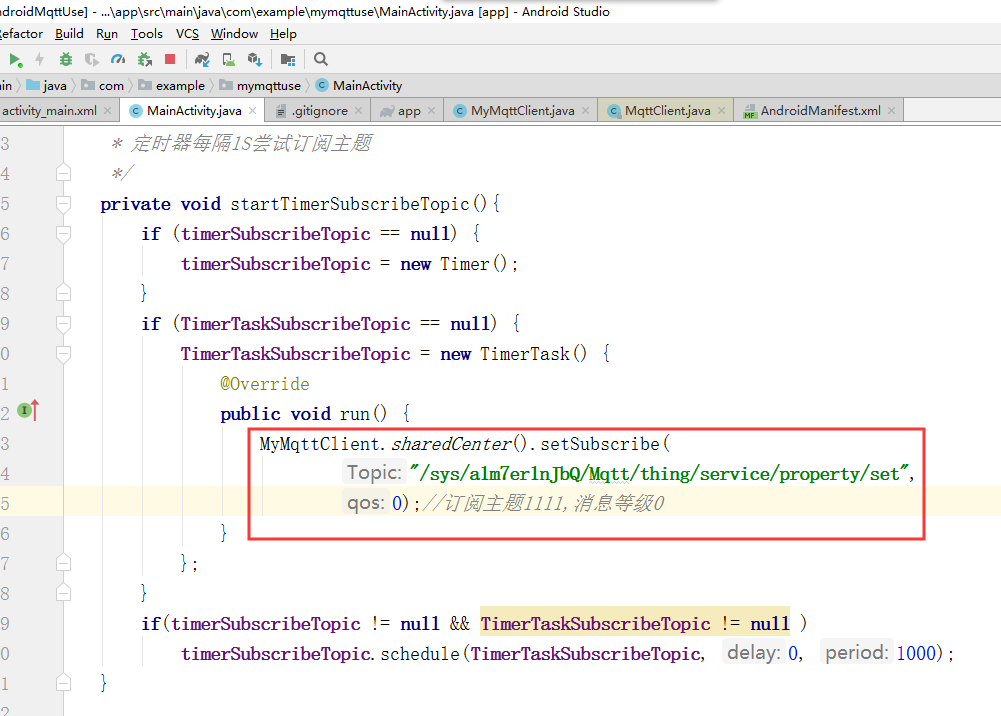Open the Profiler gauge icon
This screenshot has height=716, width=1001.
[x=118, y=59]
